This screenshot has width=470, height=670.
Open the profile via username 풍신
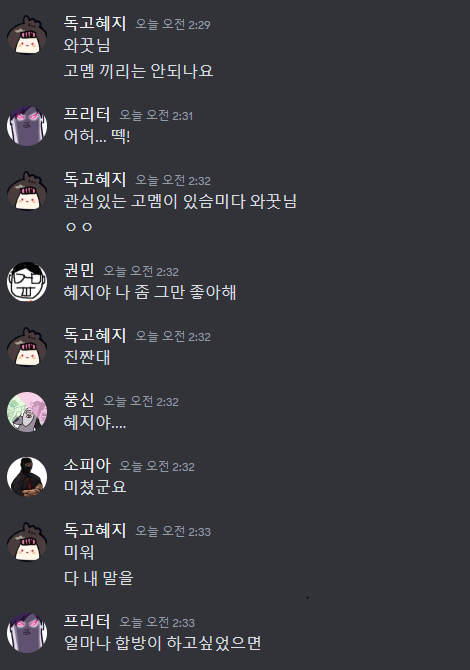tap(79, 400)
